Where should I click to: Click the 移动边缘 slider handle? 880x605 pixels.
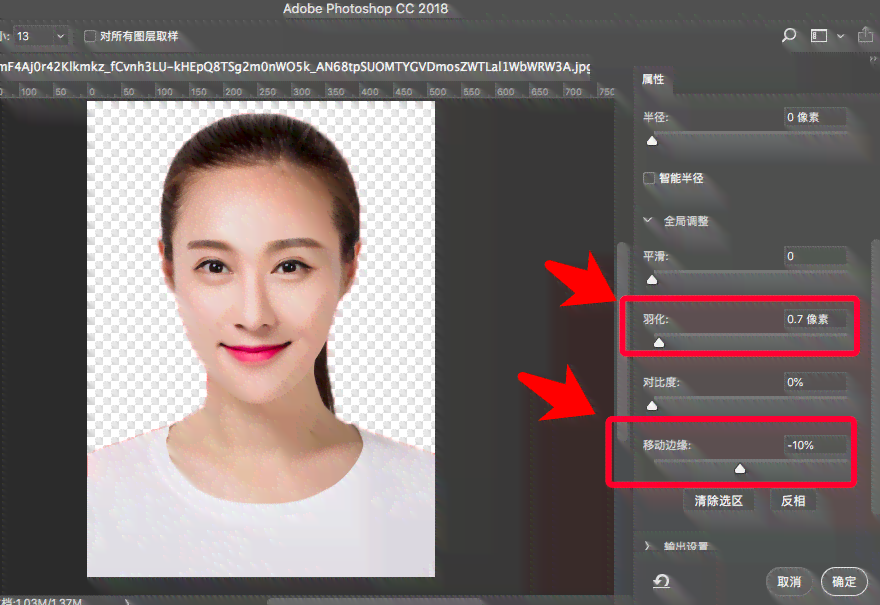click(x=740, y=469)
